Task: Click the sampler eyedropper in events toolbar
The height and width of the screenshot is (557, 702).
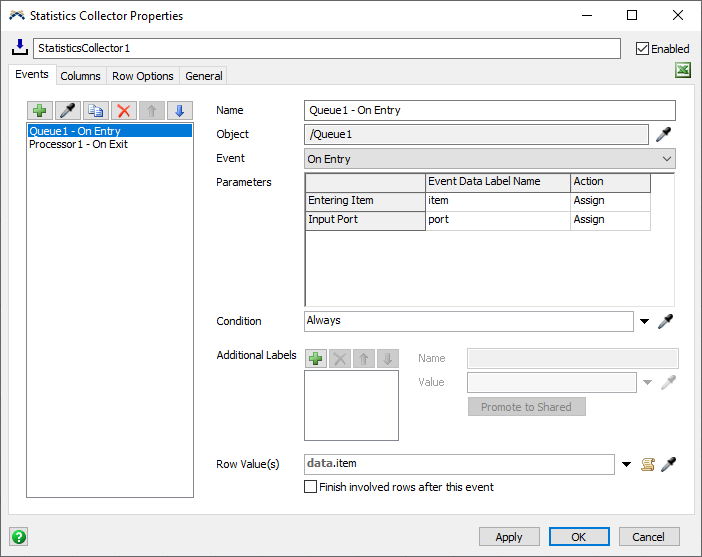Action: point(68,111)
